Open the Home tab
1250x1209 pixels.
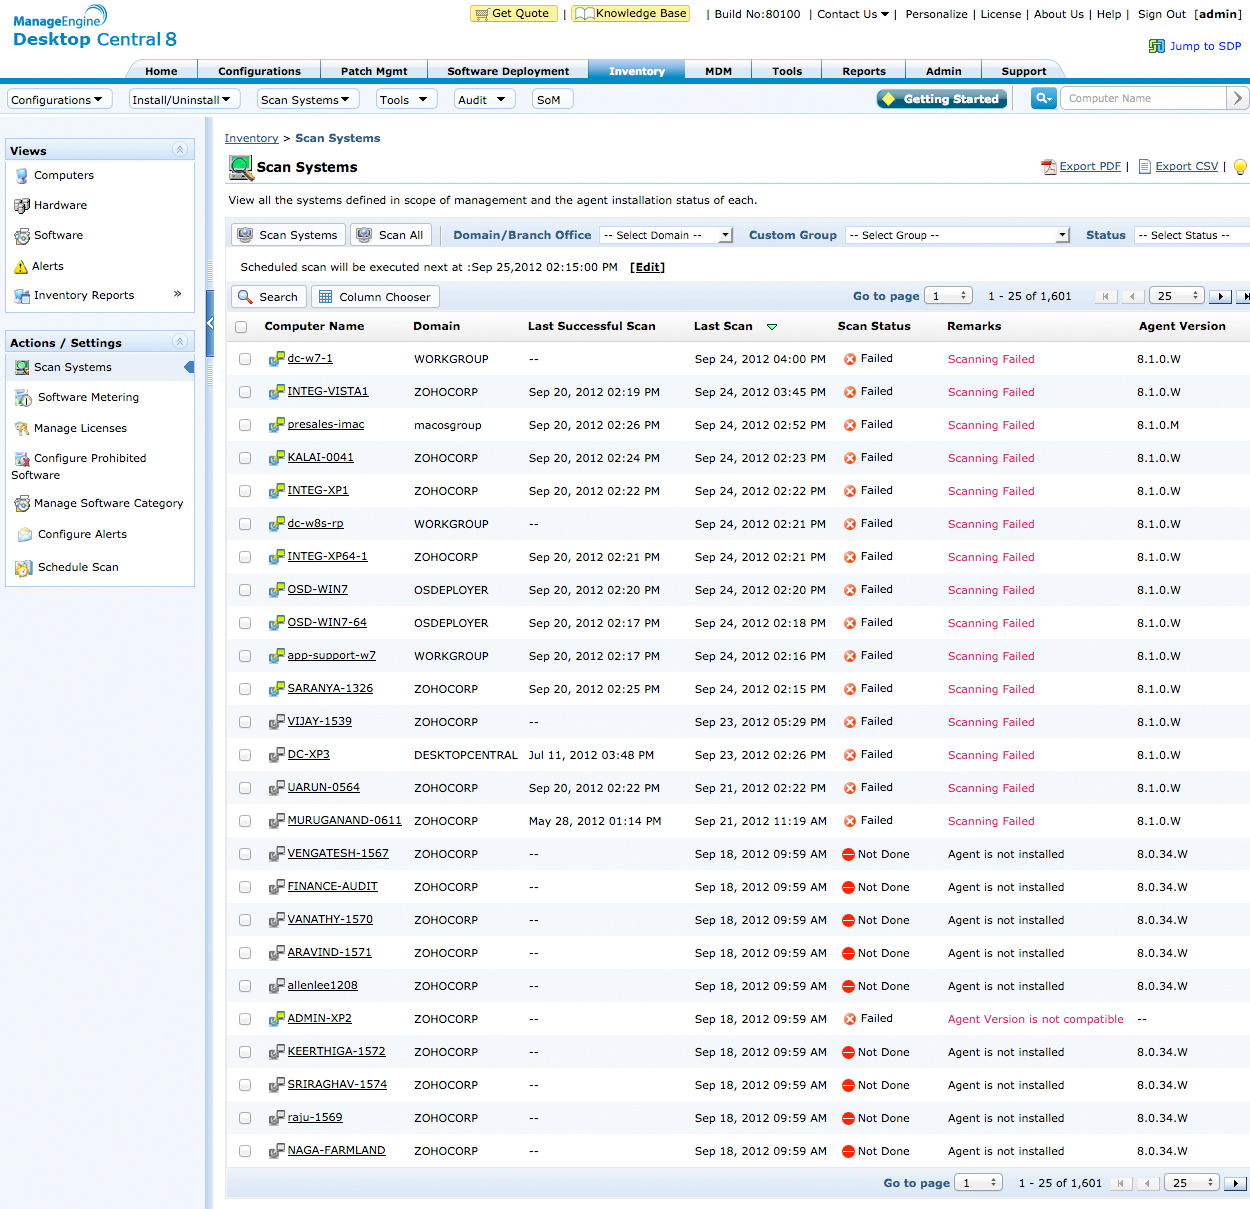[x=161, y=71]
